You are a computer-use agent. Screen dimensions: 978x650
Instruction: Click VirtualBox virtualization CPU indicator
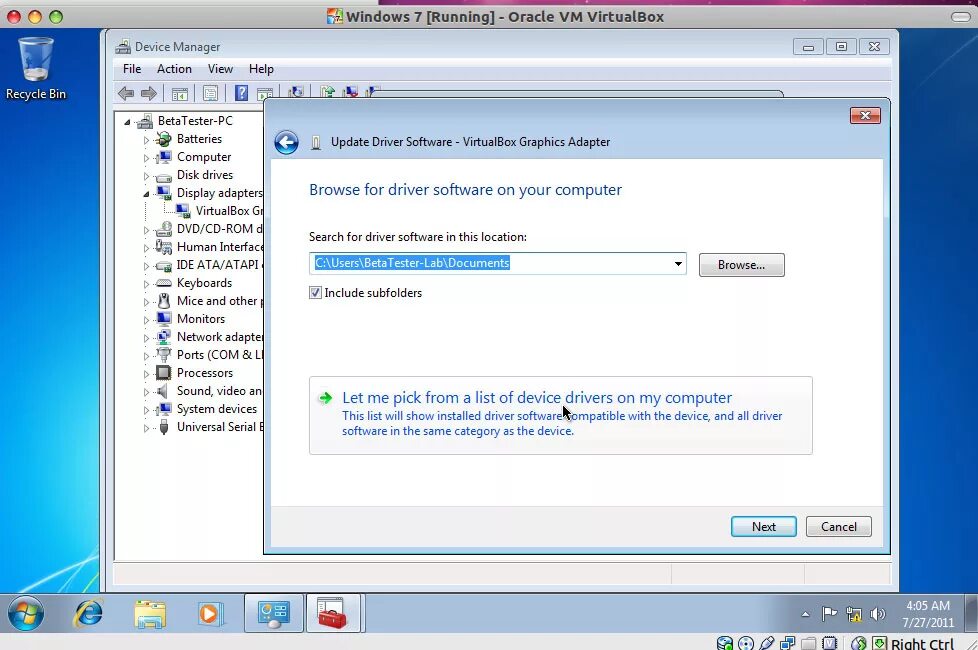830,643
